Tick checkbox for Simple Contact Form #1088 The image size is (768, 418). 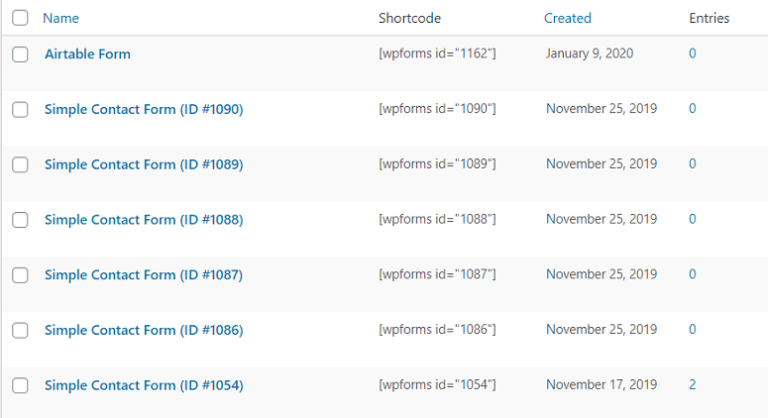tap(20, 220)
